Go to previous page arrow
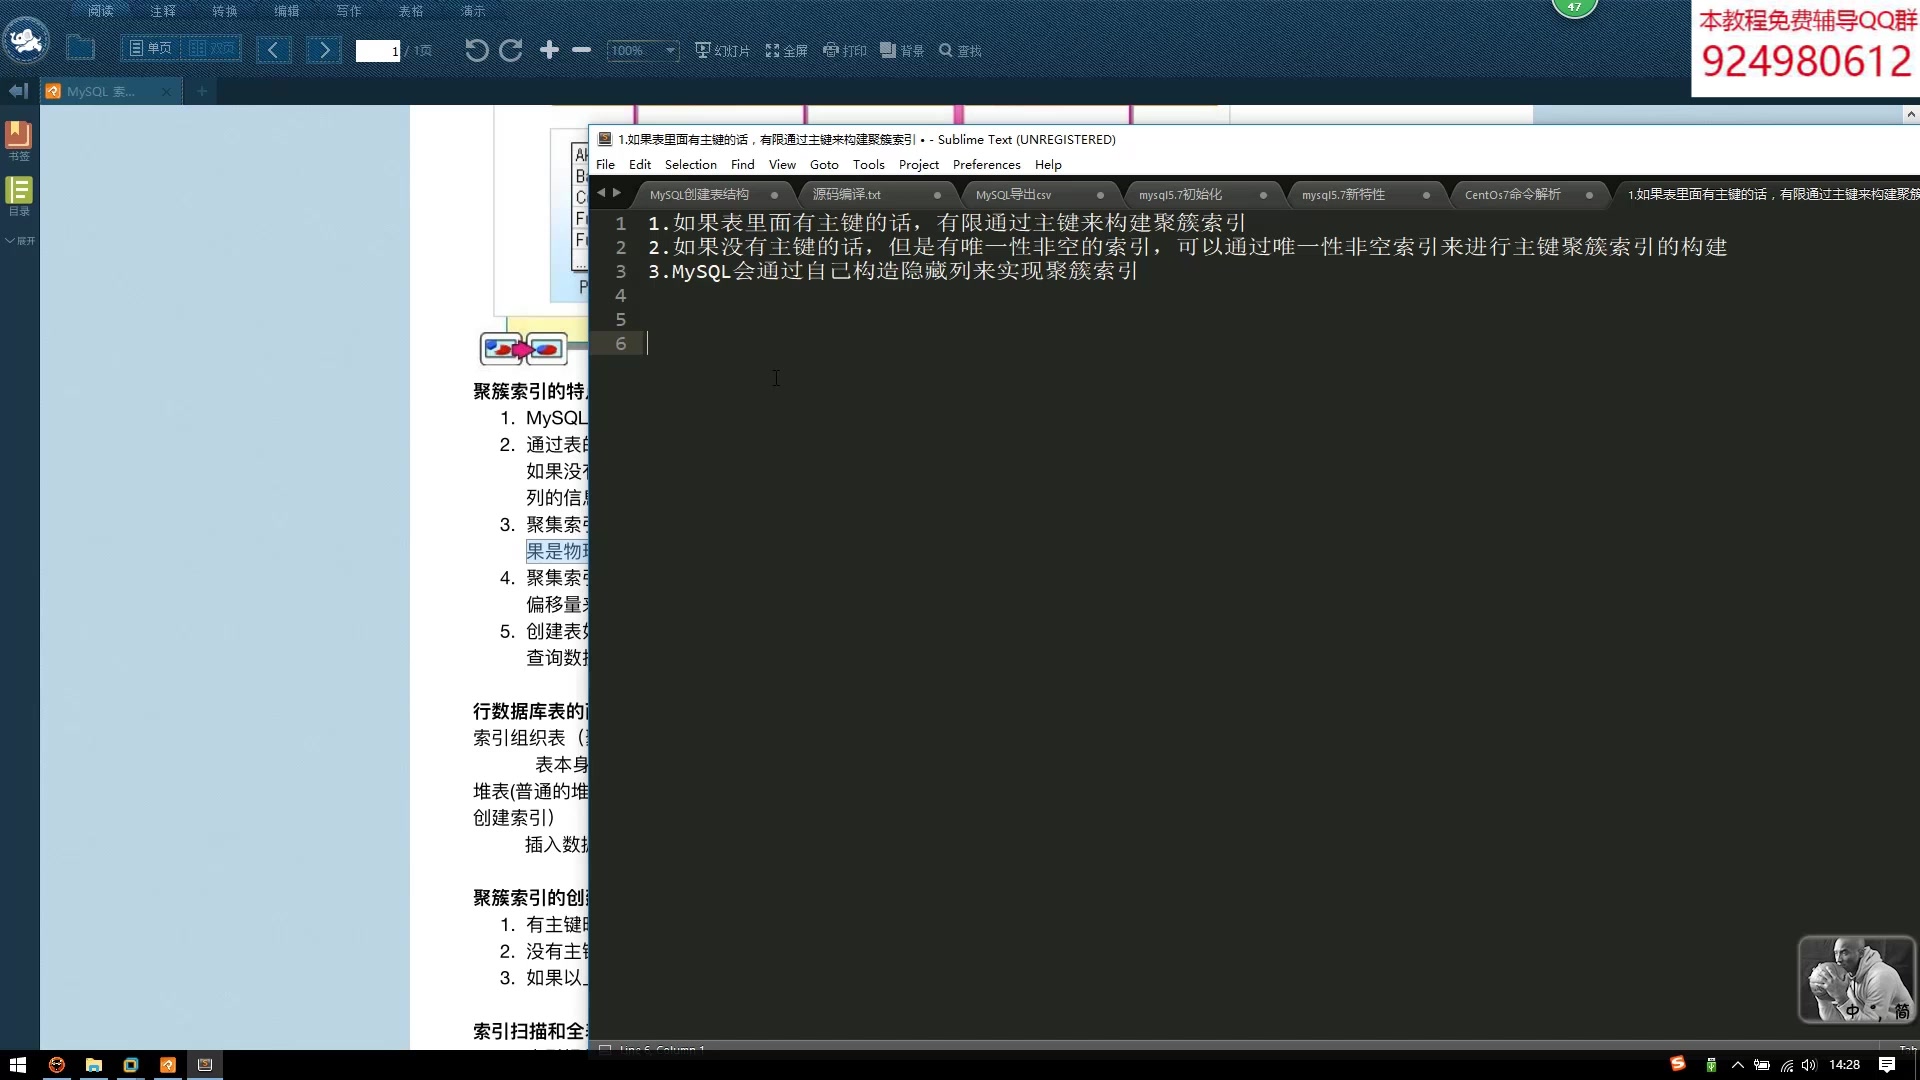The width and height of the screenshot is (1920, 1080). (273, 50)
